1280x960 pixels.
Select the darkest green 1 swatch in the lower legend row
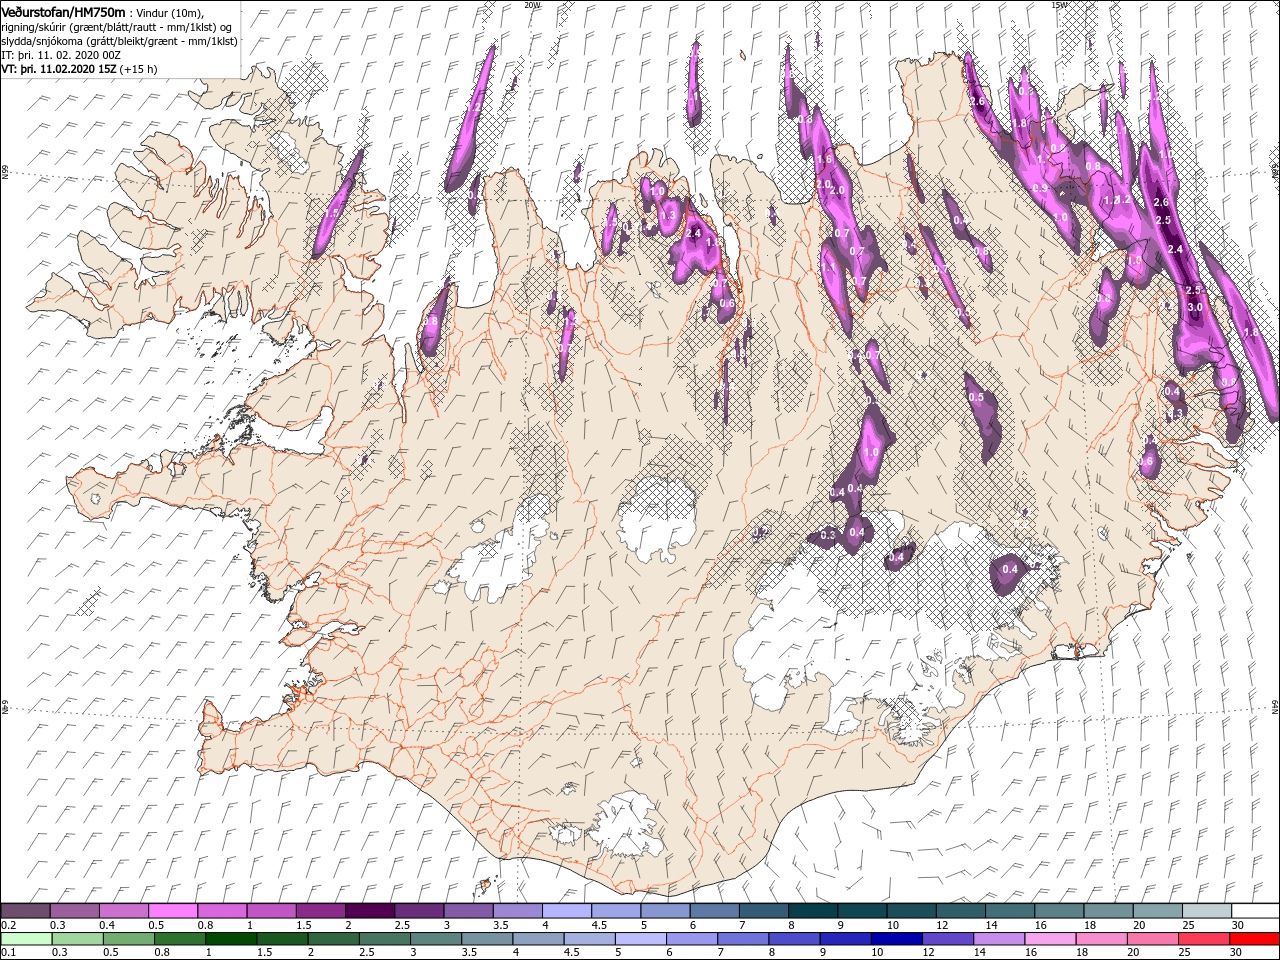pos(231,939)
